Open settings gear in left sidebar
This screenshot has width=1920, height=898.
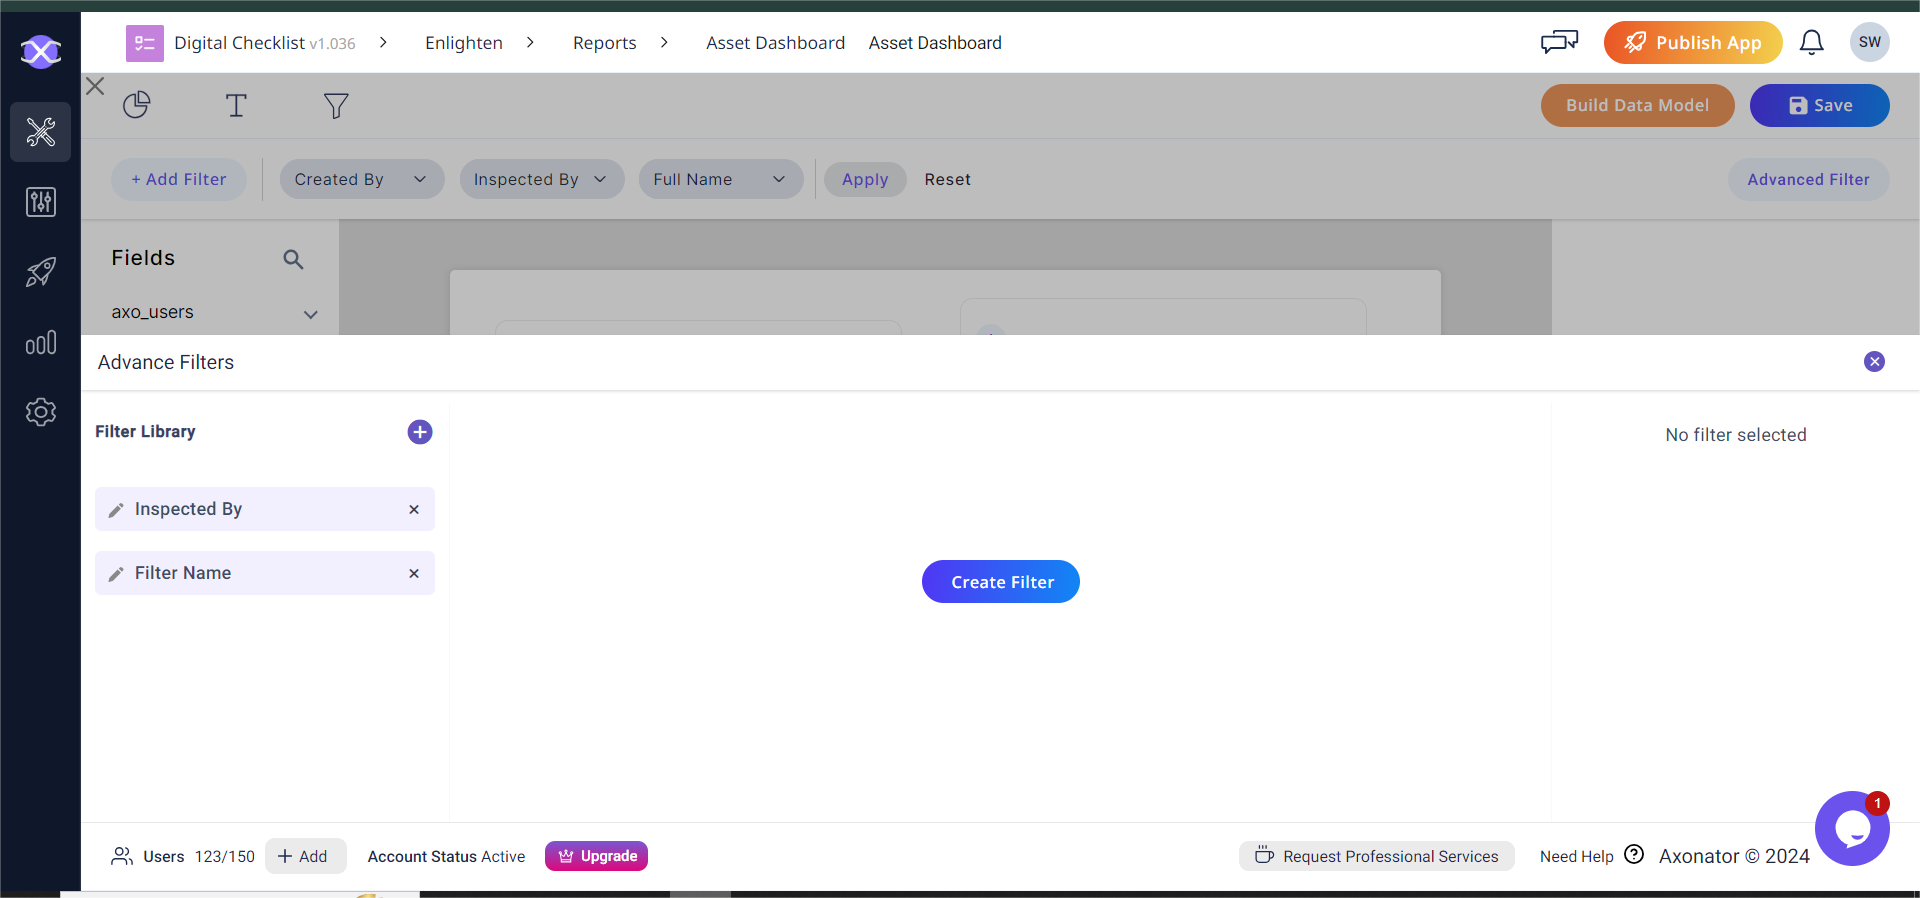[41, 412]
